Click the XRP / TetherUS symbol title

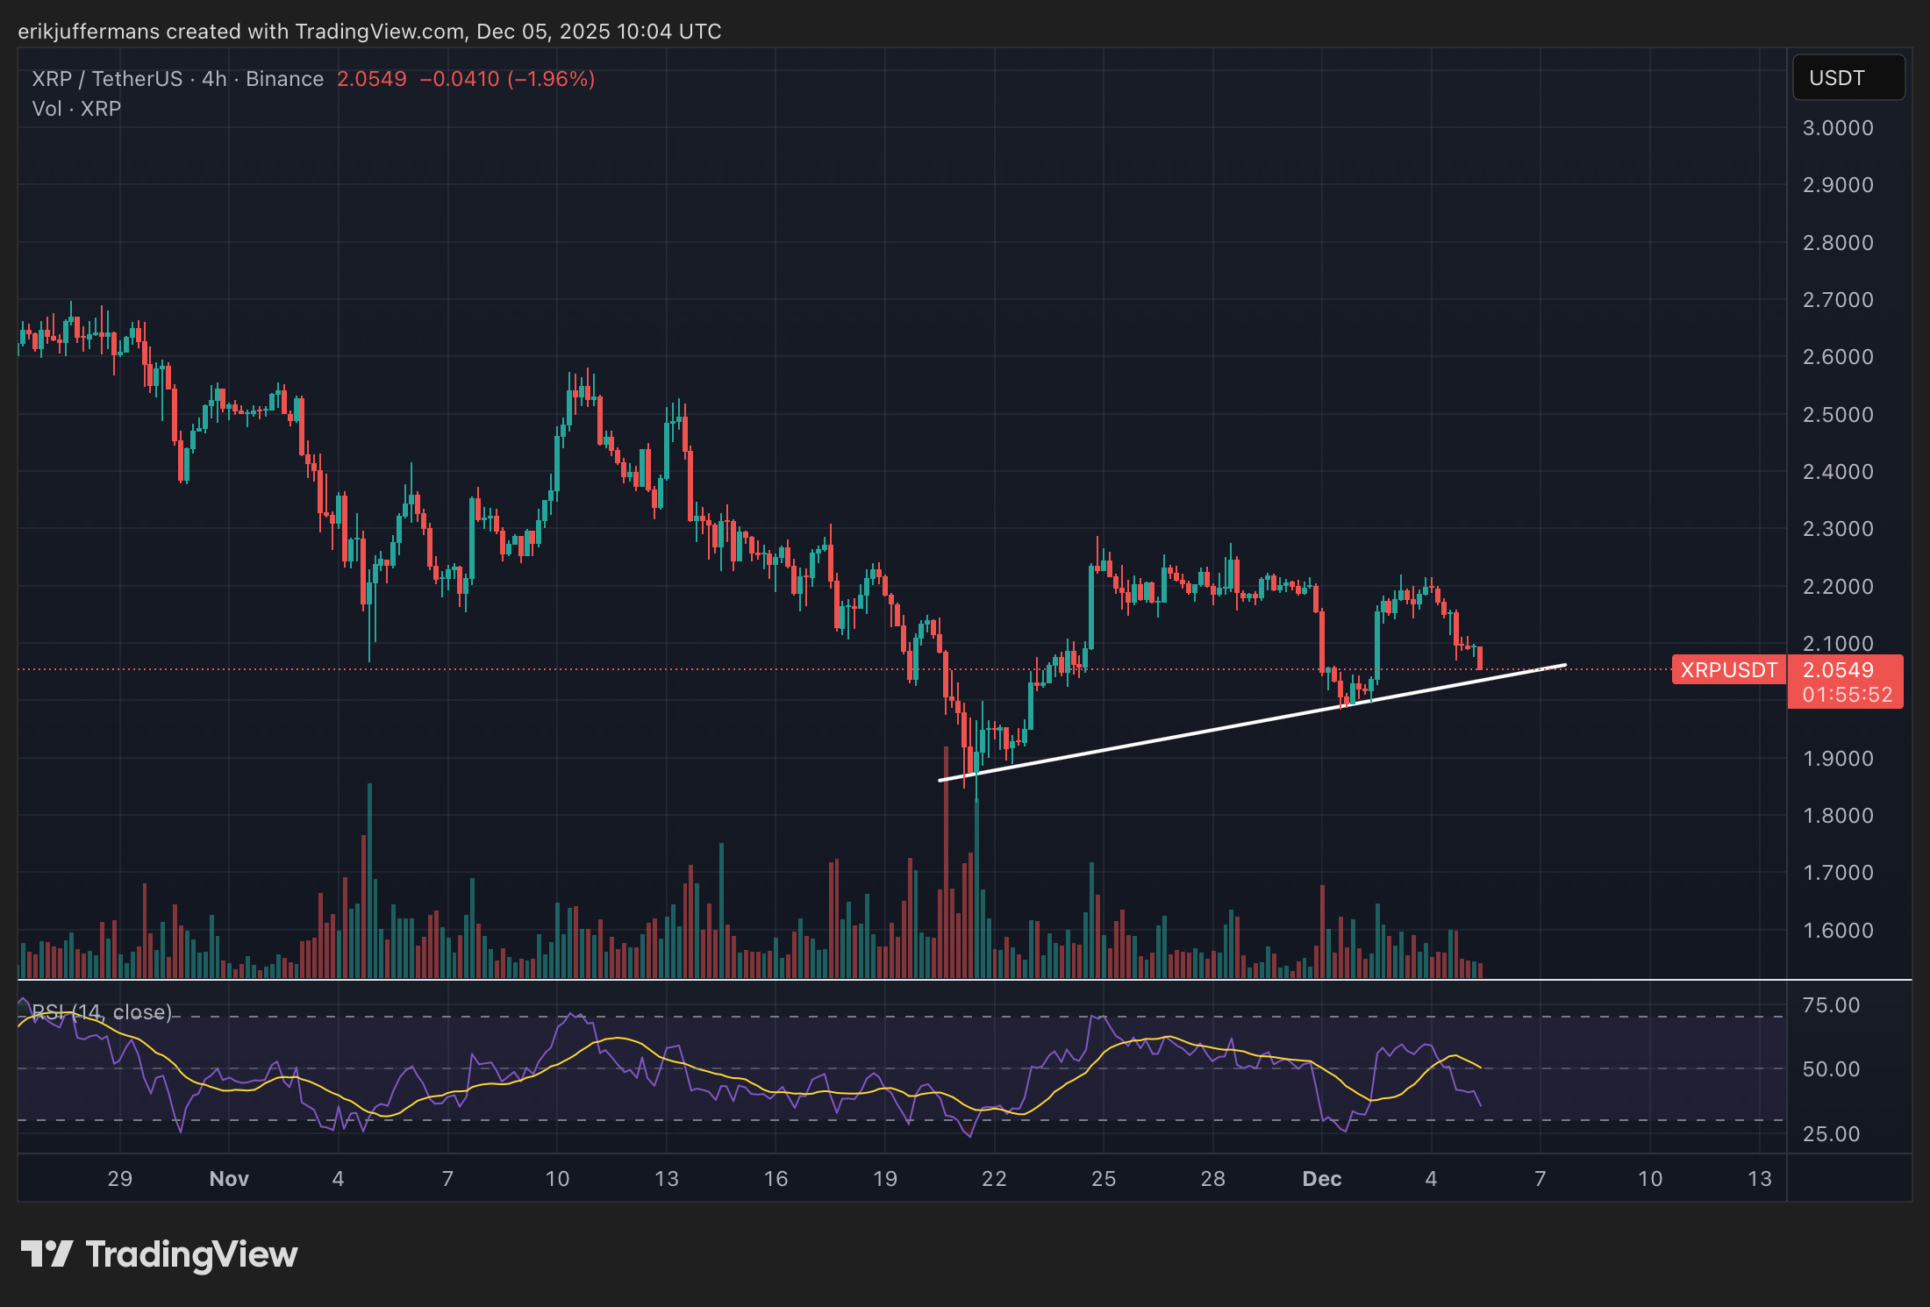[x=107, y=79]
